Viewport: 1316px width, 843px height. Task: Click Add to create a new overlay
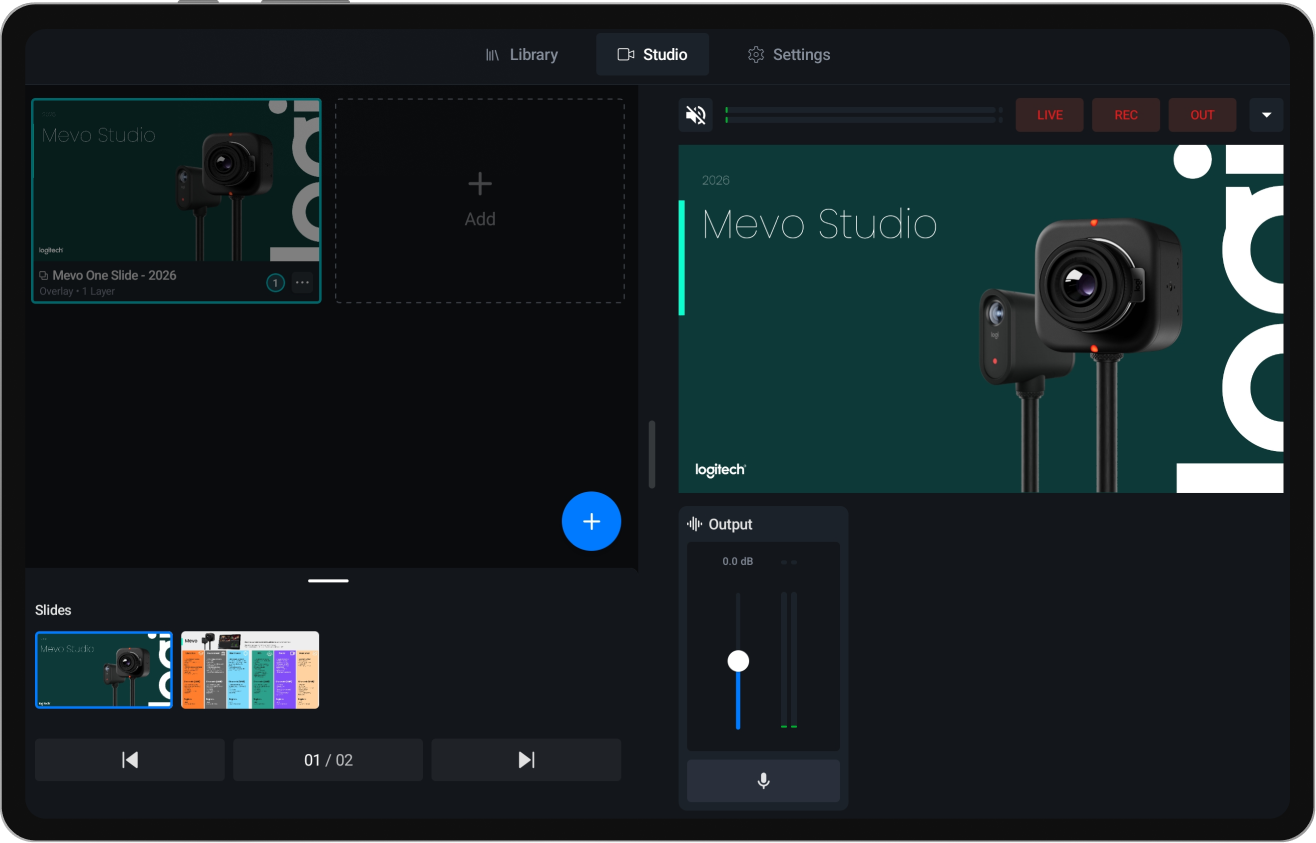click(480, 200)
